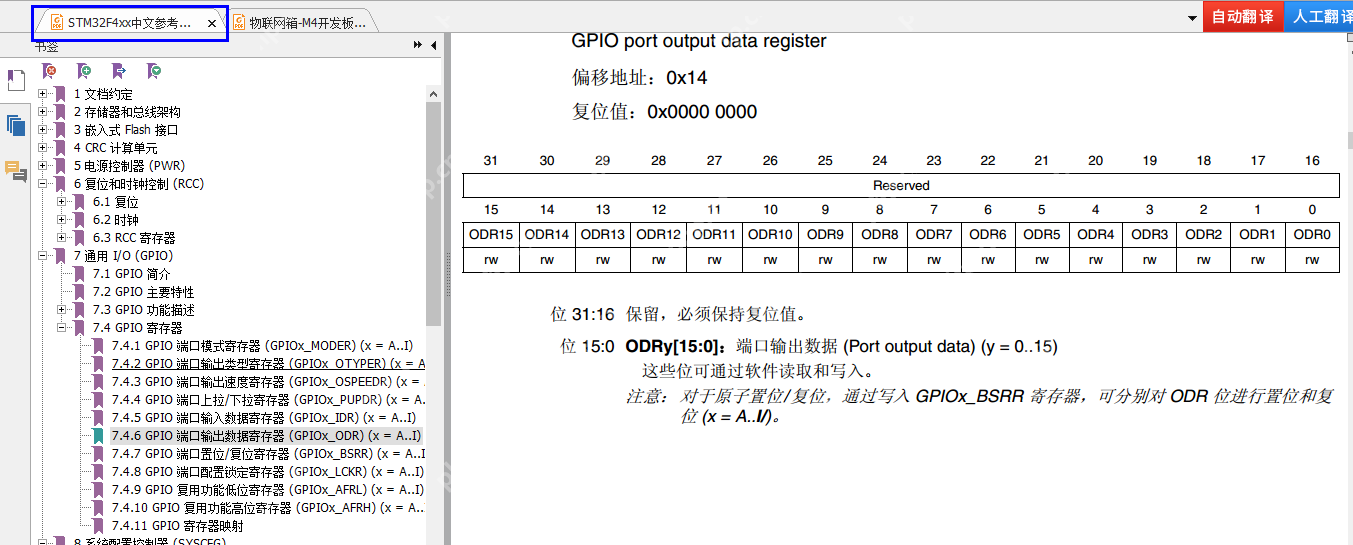
Task: Open bookmark 3 嵌入式 Flash 接口
Action: [126, 130]
